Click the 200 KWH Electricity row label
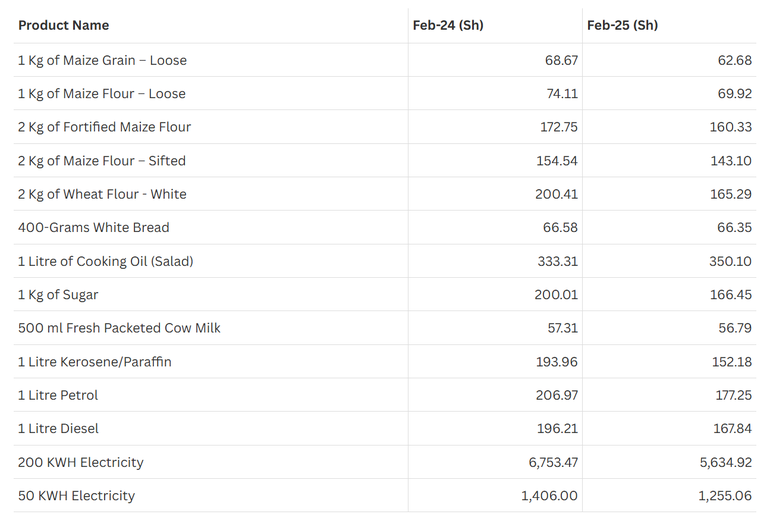The height and width of the screenshot is (527, 770). coord(81,462)
